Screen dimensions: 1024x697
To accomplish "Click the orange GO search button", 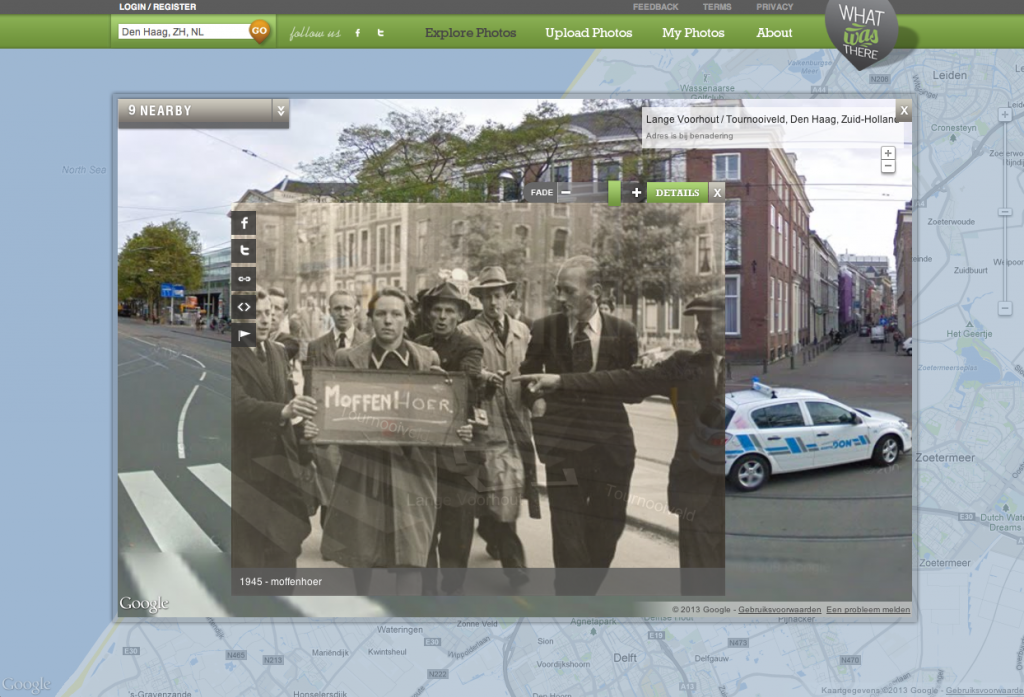I will coord(259,31).
